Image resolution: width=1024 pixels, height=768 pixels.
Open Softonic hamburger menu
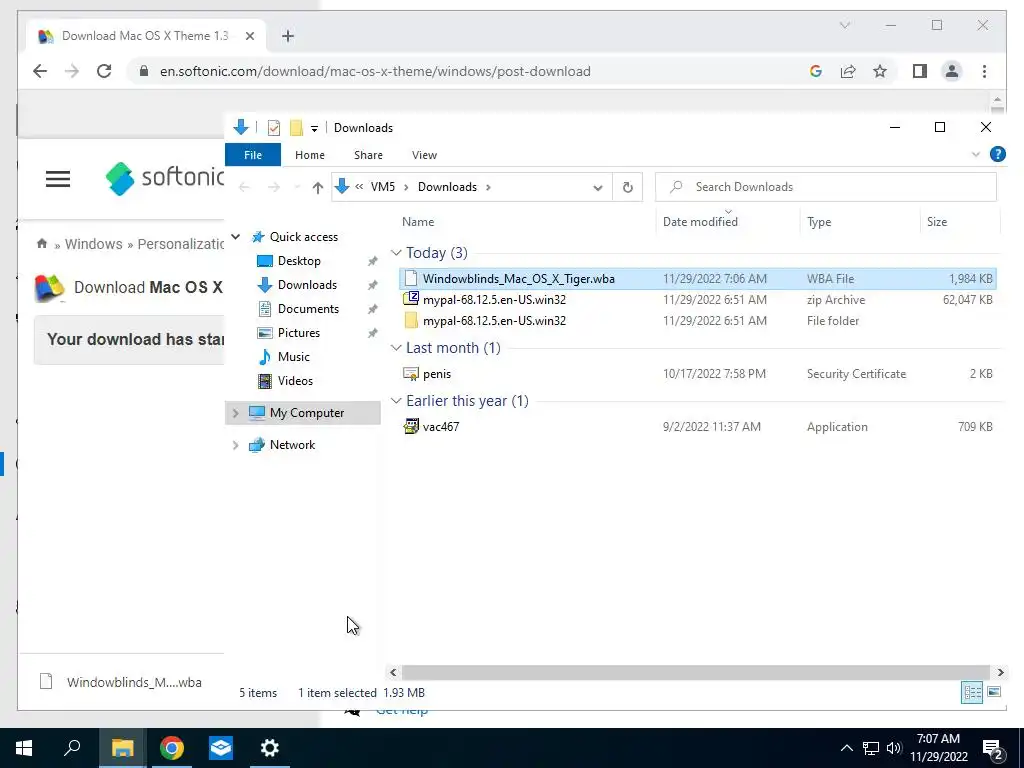57,179
